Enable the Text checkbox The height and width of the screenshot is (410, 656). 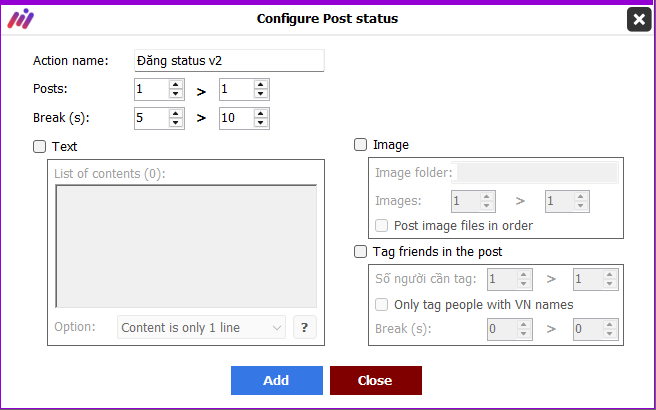pyautogui.click(x=39, y=147)
